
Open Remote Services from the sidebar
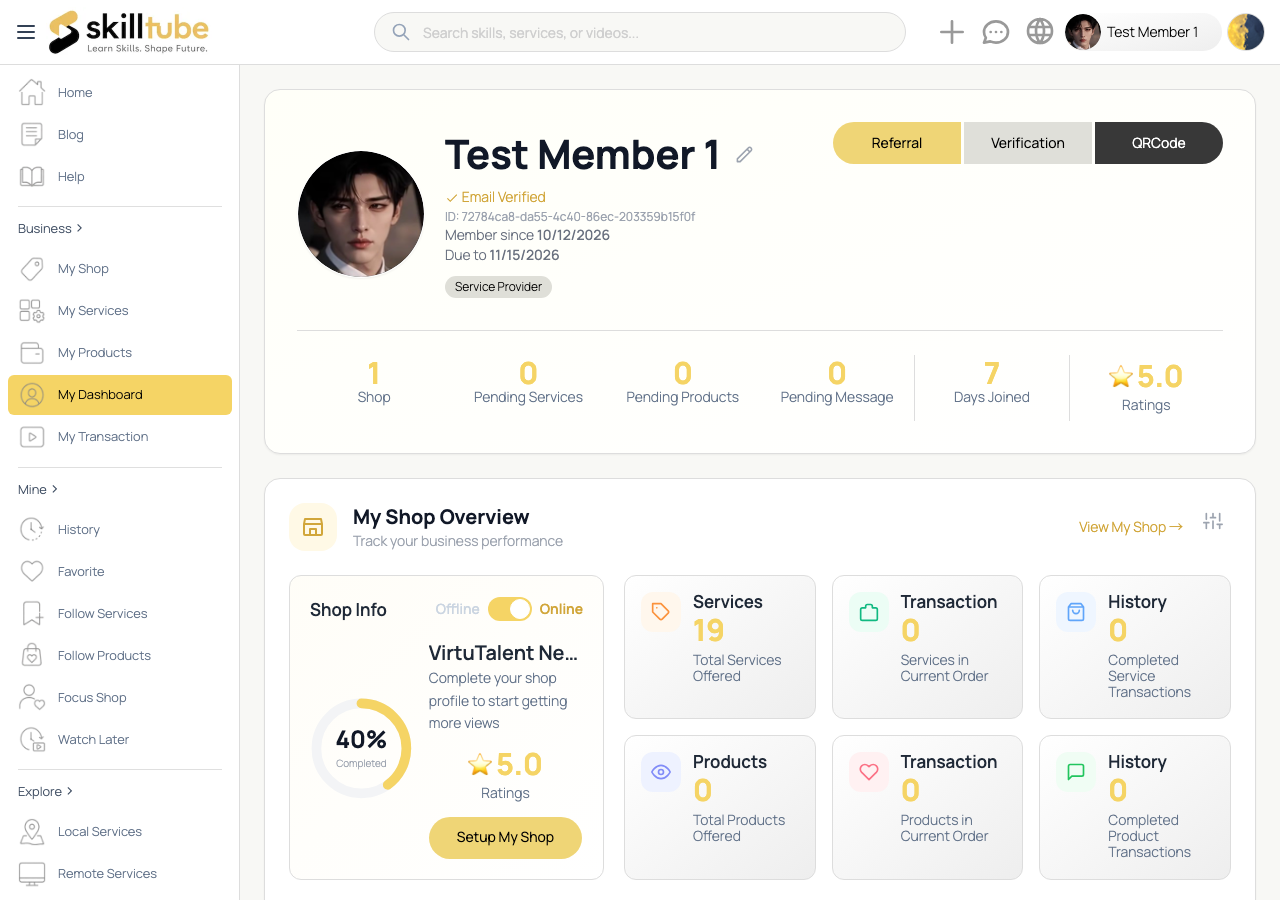pos(120,873)
